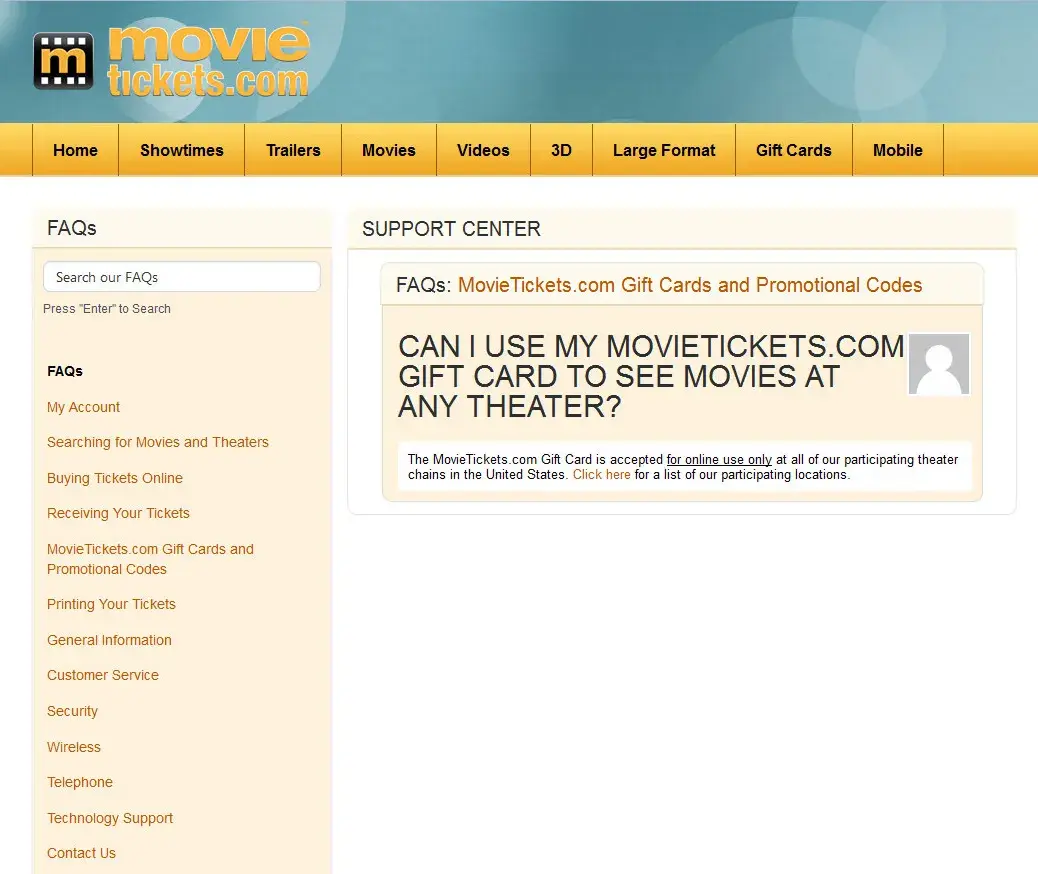Click the Gift Cards and Promotional Codes heading link
1038x874 pixels.
pyautogui.click(x=689, y=285)
